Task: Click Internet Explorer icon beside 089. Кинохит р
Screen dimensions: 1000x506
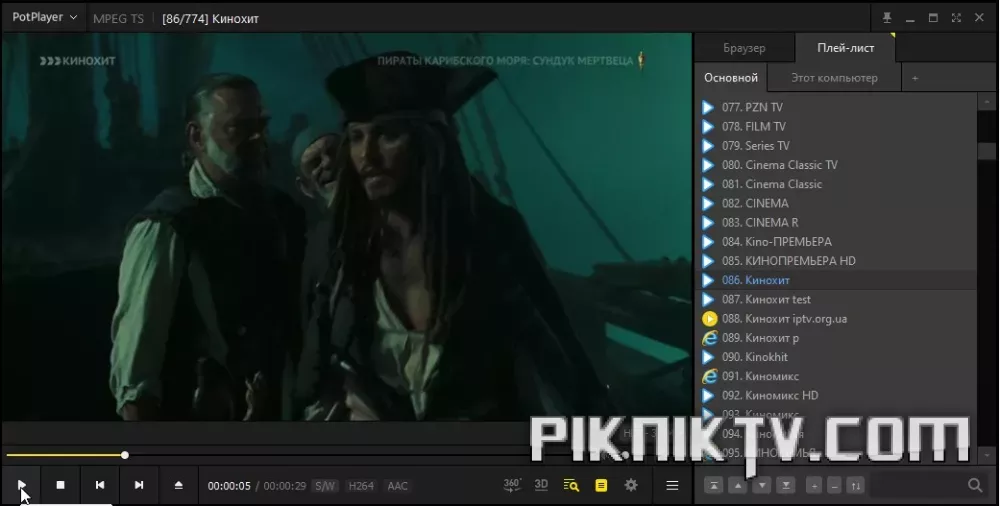Action: click(x=709, y=338)
